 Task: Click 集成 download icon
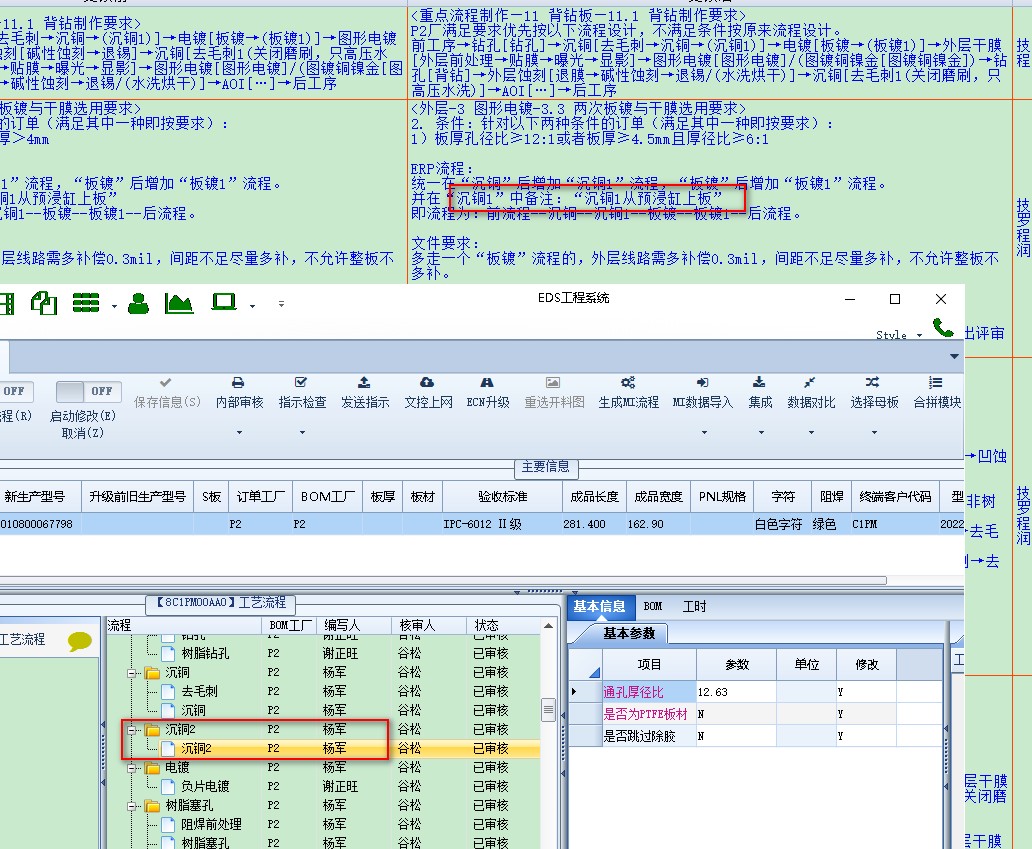click(759, 382)
